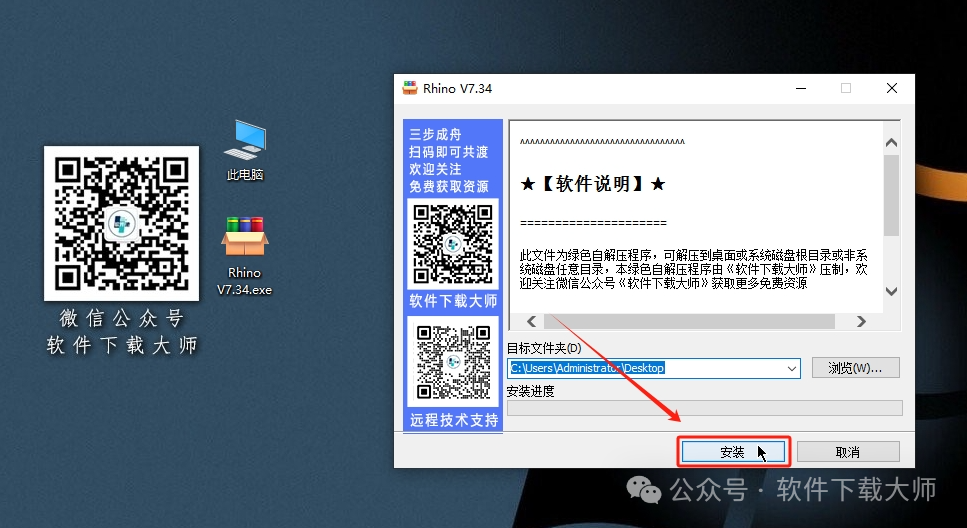Click the horizontal scroll right arrow

click(x=862, y=321)
